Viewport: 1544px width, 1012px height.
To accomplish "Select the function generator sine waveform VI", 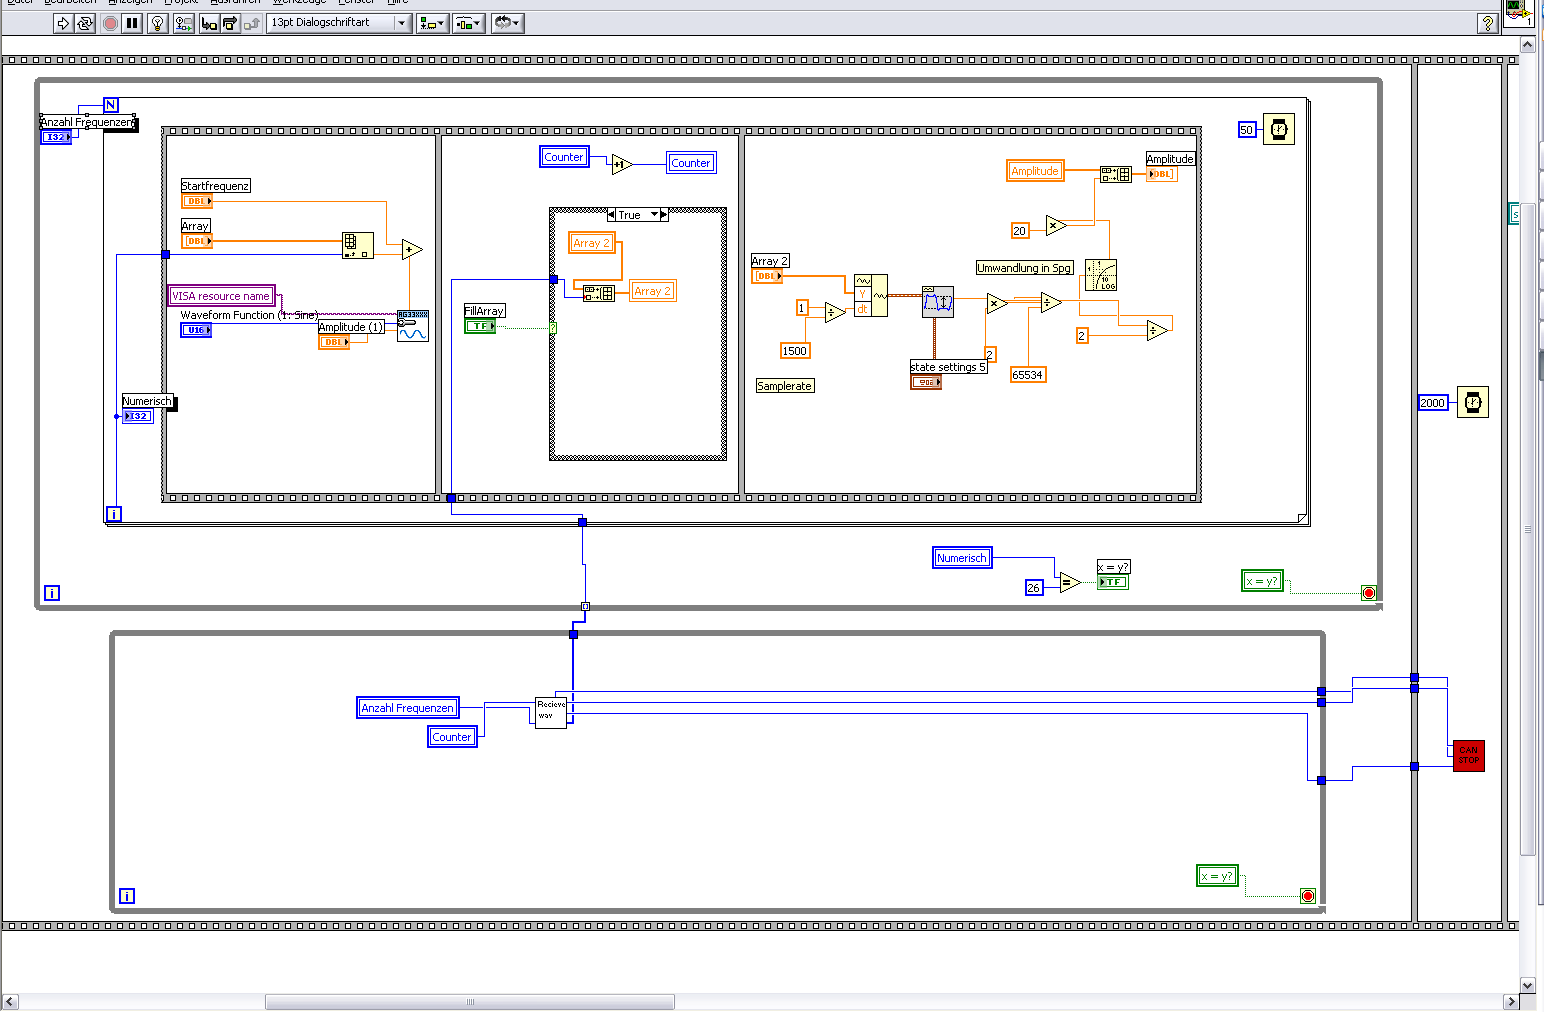I will point(413,326).
